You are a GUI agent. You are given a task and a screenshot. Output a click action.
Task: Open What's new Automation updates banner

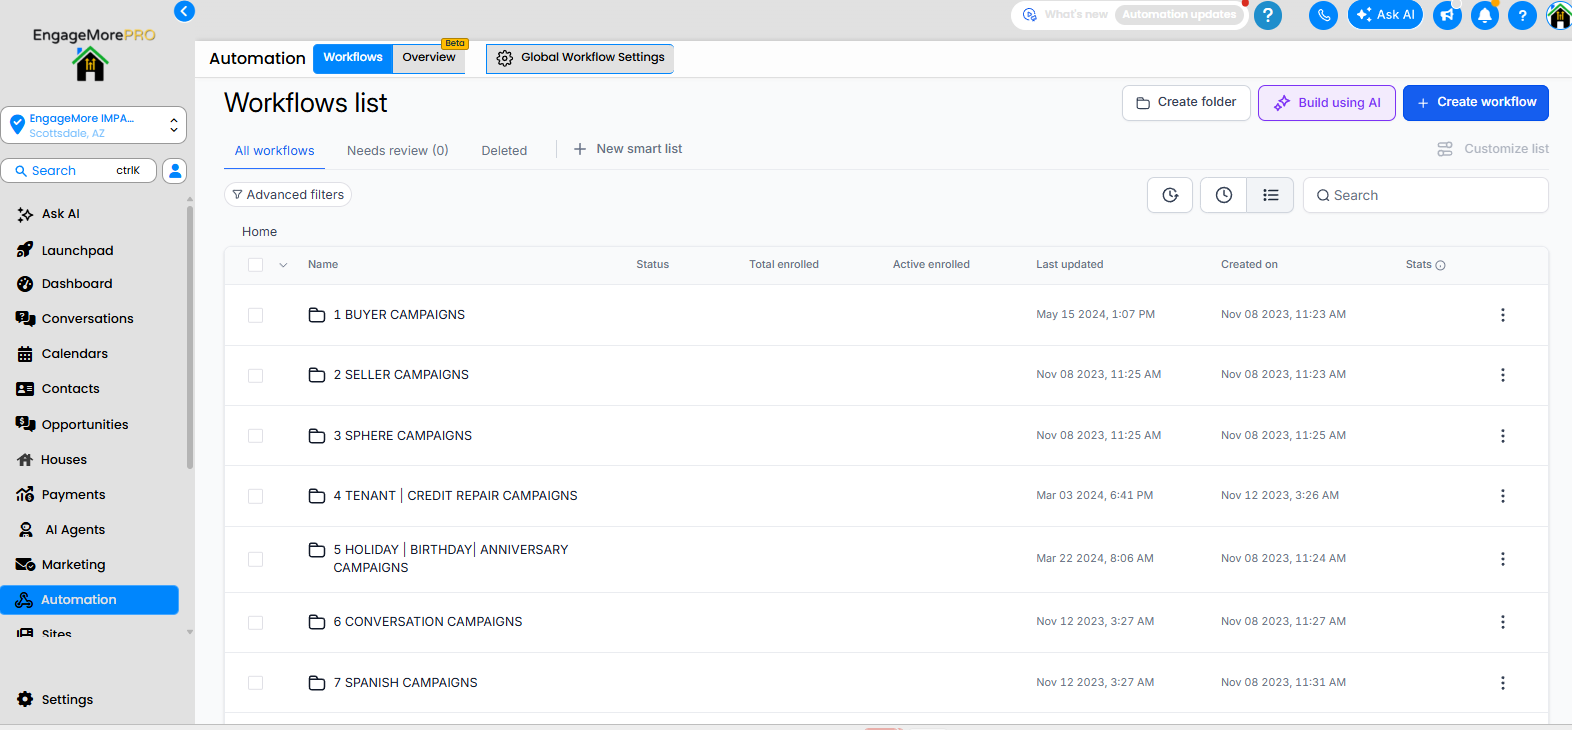point(1130,15)
